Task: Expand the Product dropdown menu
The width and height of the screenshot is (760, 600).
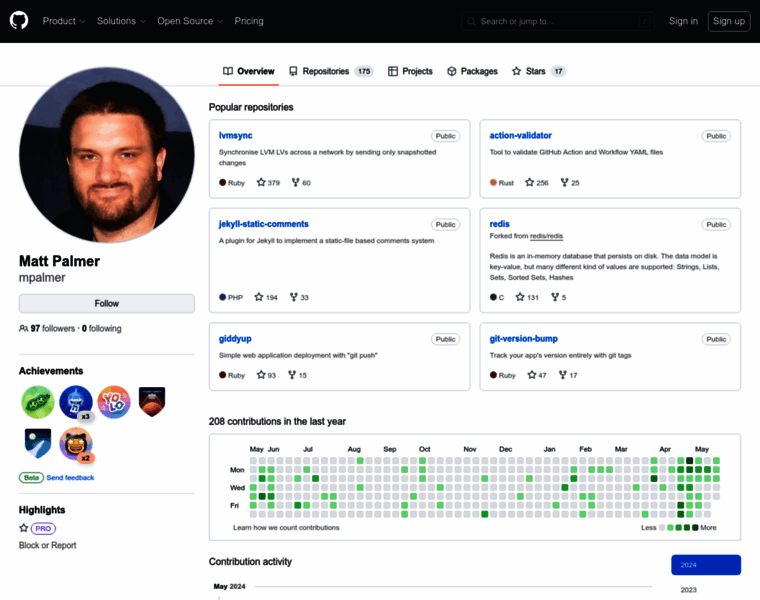Action: [63, 21]
